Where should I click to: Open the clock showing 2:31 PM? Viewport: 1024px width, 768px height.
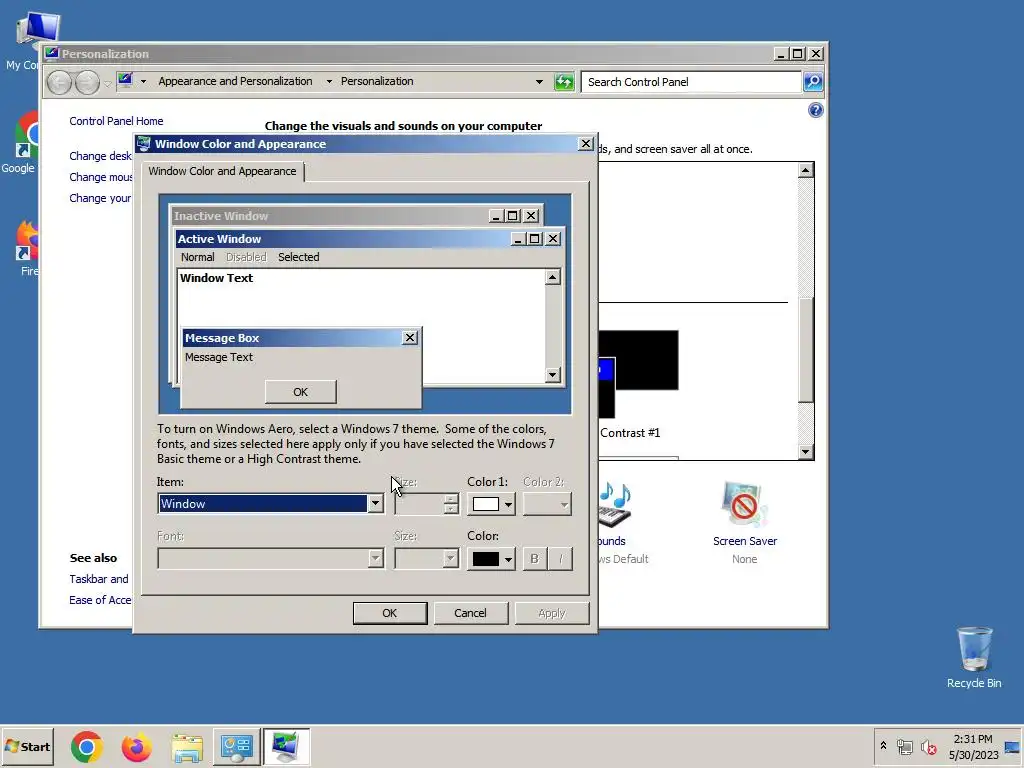click(x=973, y=746)
